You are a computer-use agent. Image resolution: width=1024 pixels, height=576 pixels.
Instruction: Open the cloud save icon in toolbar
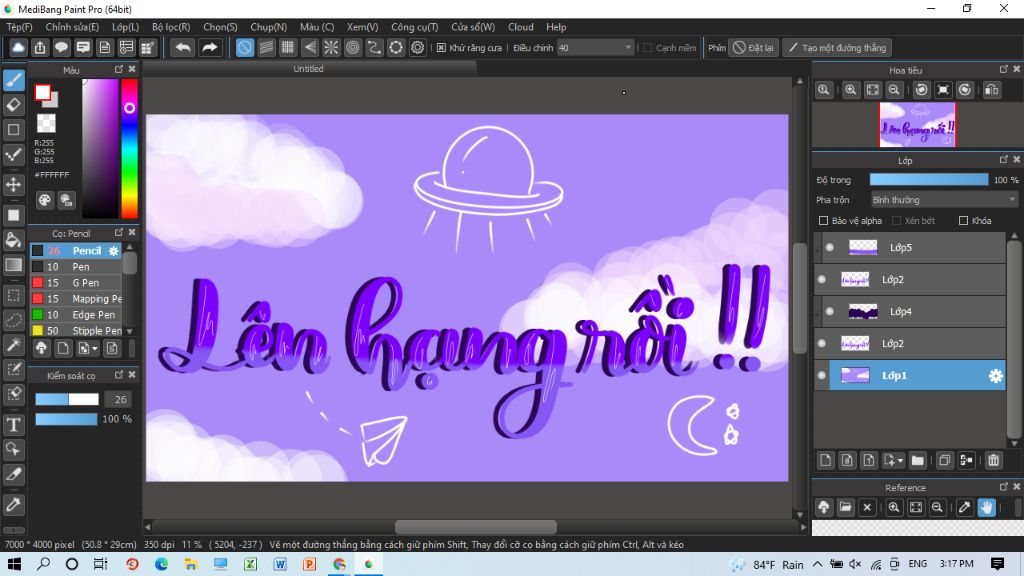18,48
